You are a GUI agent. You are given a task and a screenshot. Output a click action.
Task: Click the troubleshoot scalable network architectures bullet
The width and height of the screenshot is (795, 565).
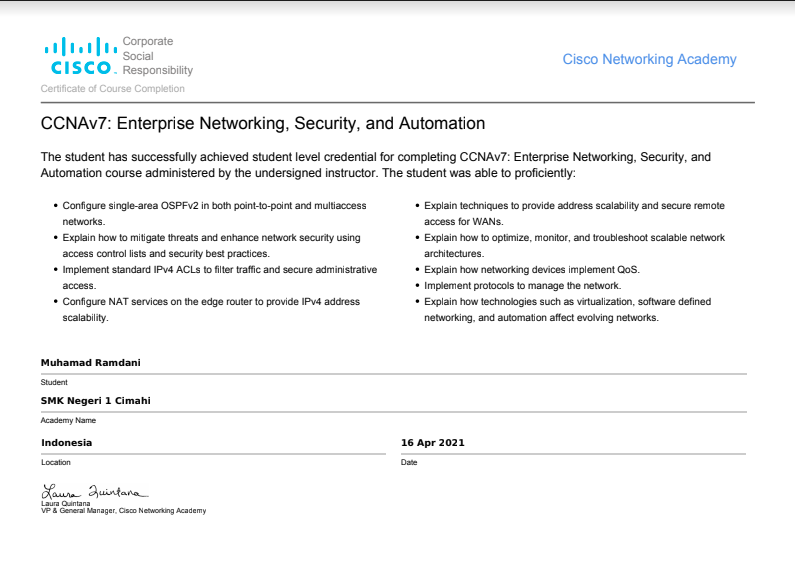(x=574, y=245)
